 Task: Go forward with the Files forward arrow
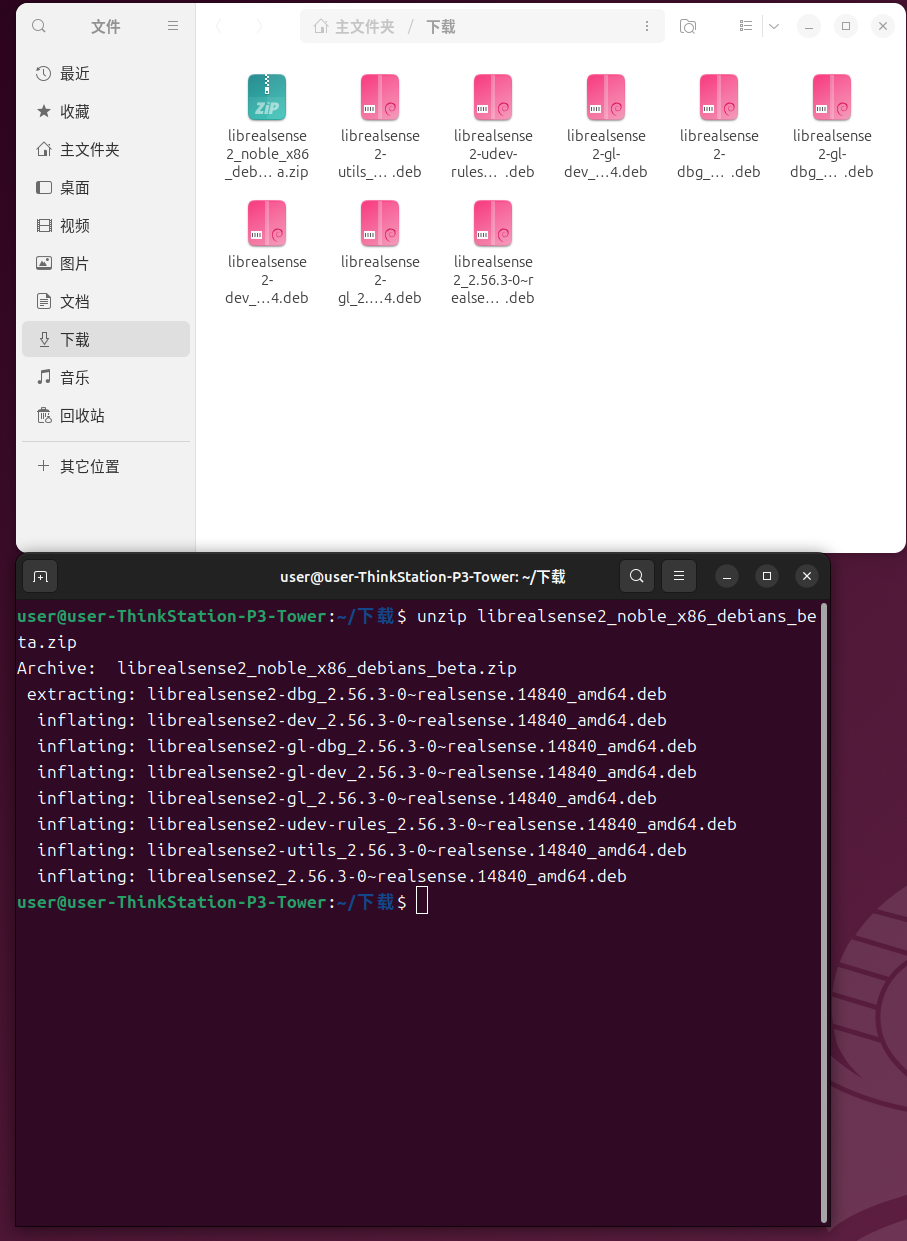pyautogui.click(x=260, y=26)
